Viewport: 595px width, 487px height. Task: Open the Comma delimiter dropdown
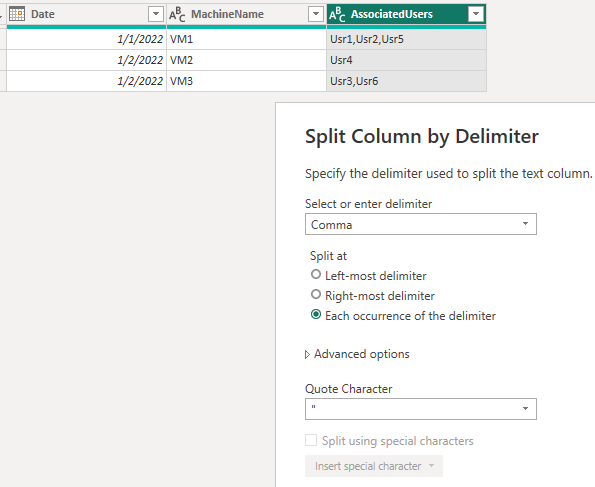(420, 224)
